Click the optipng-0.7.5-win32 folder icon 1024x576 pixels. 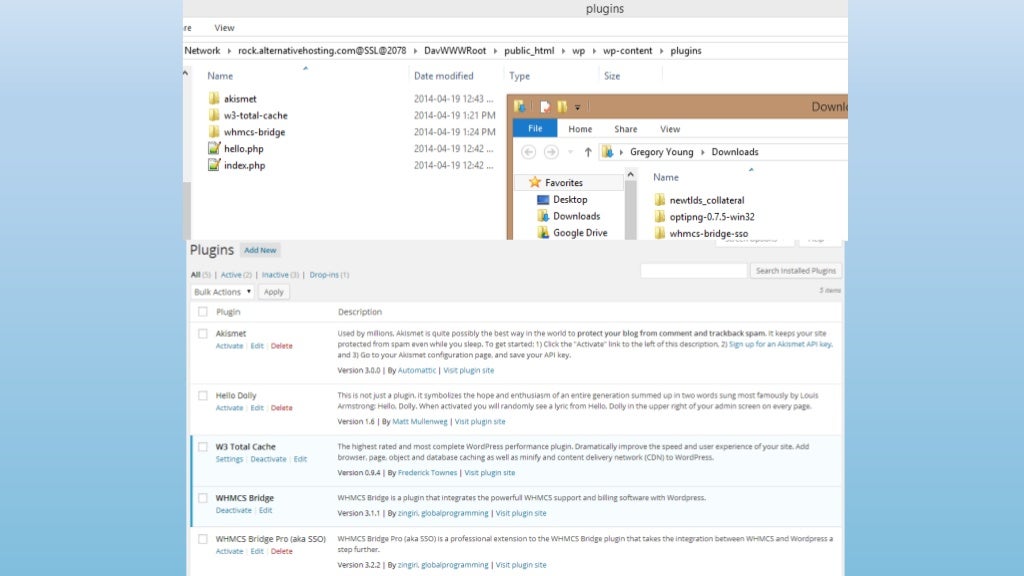(660, 217)
